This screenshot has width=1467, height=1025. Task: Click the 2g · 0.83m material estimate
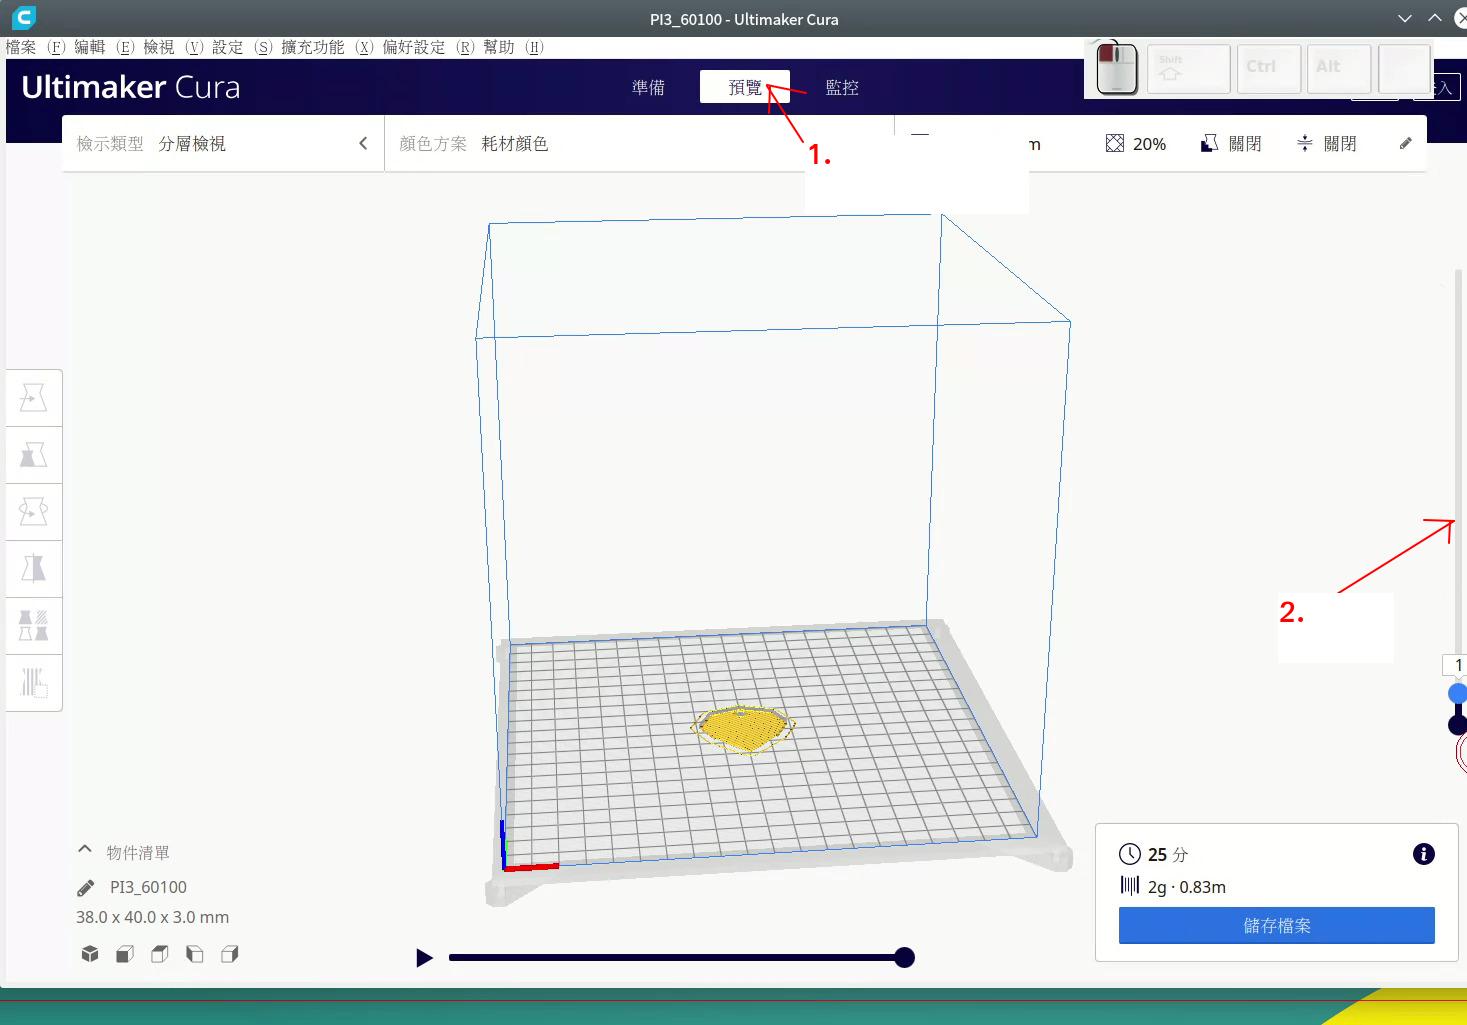1187,887
